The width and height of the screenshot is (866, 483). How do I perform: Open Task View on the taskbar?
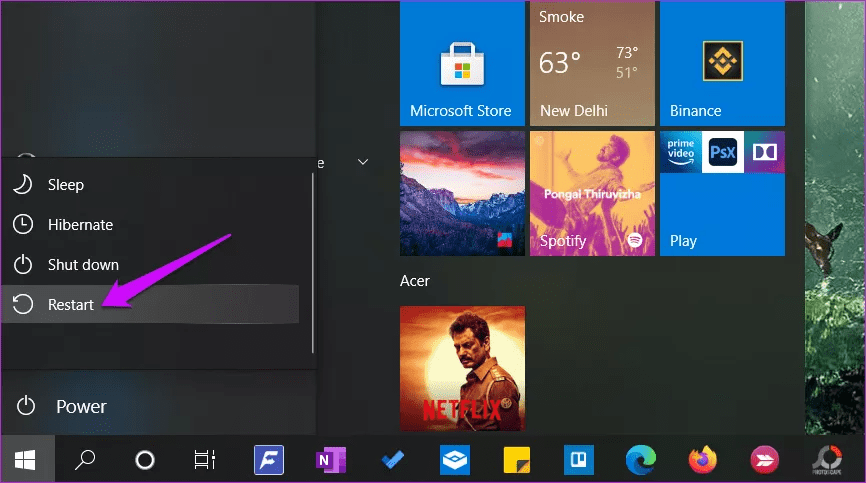204,459
